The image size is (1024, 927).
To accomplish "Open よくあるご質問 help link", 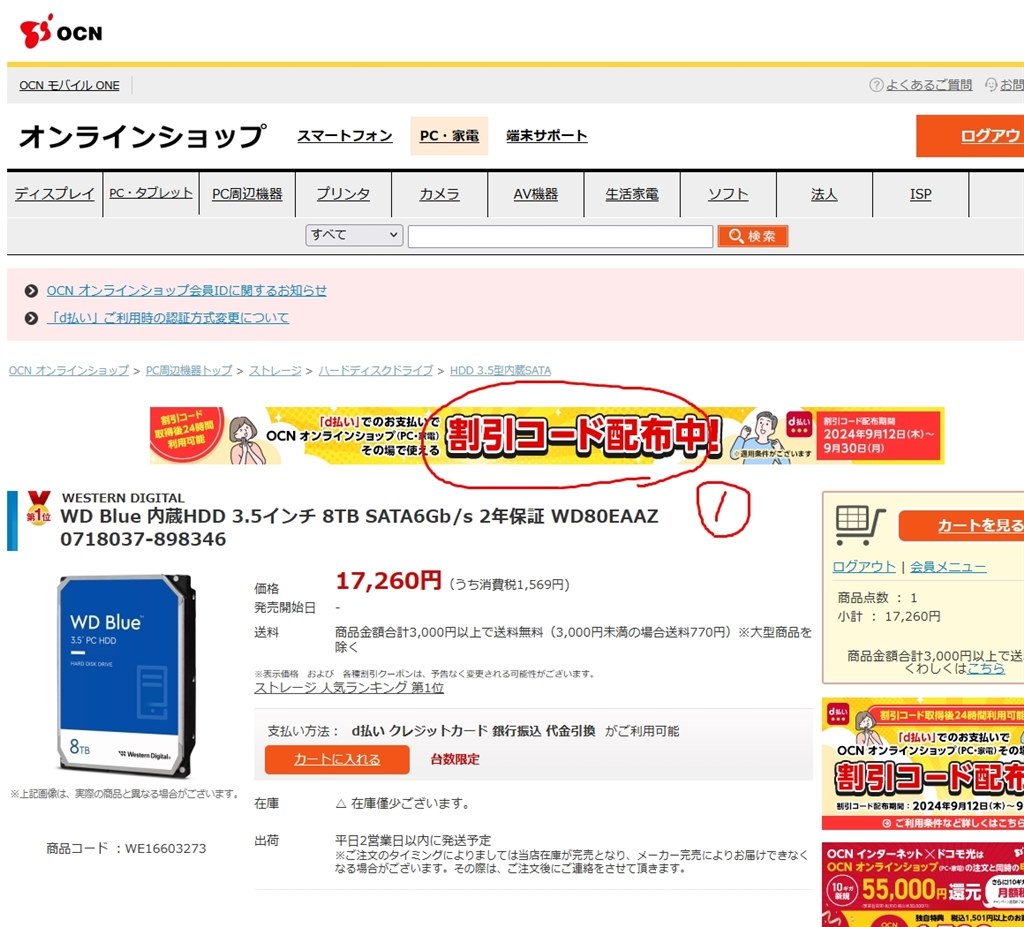I will (x=929, y=85).
